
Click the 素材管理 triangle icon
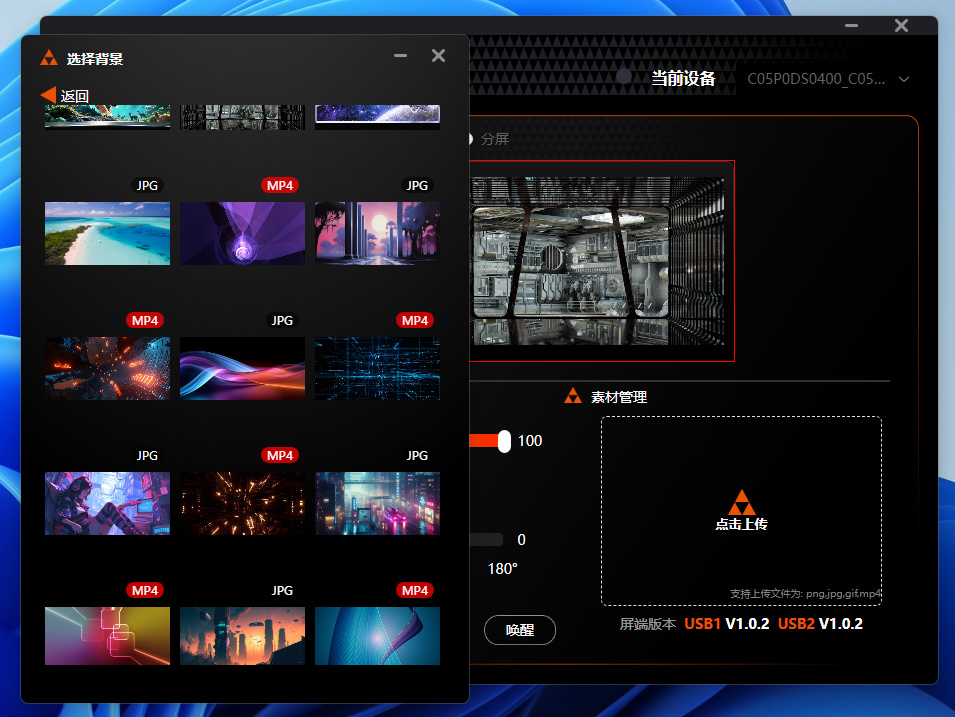pos(573,397)
